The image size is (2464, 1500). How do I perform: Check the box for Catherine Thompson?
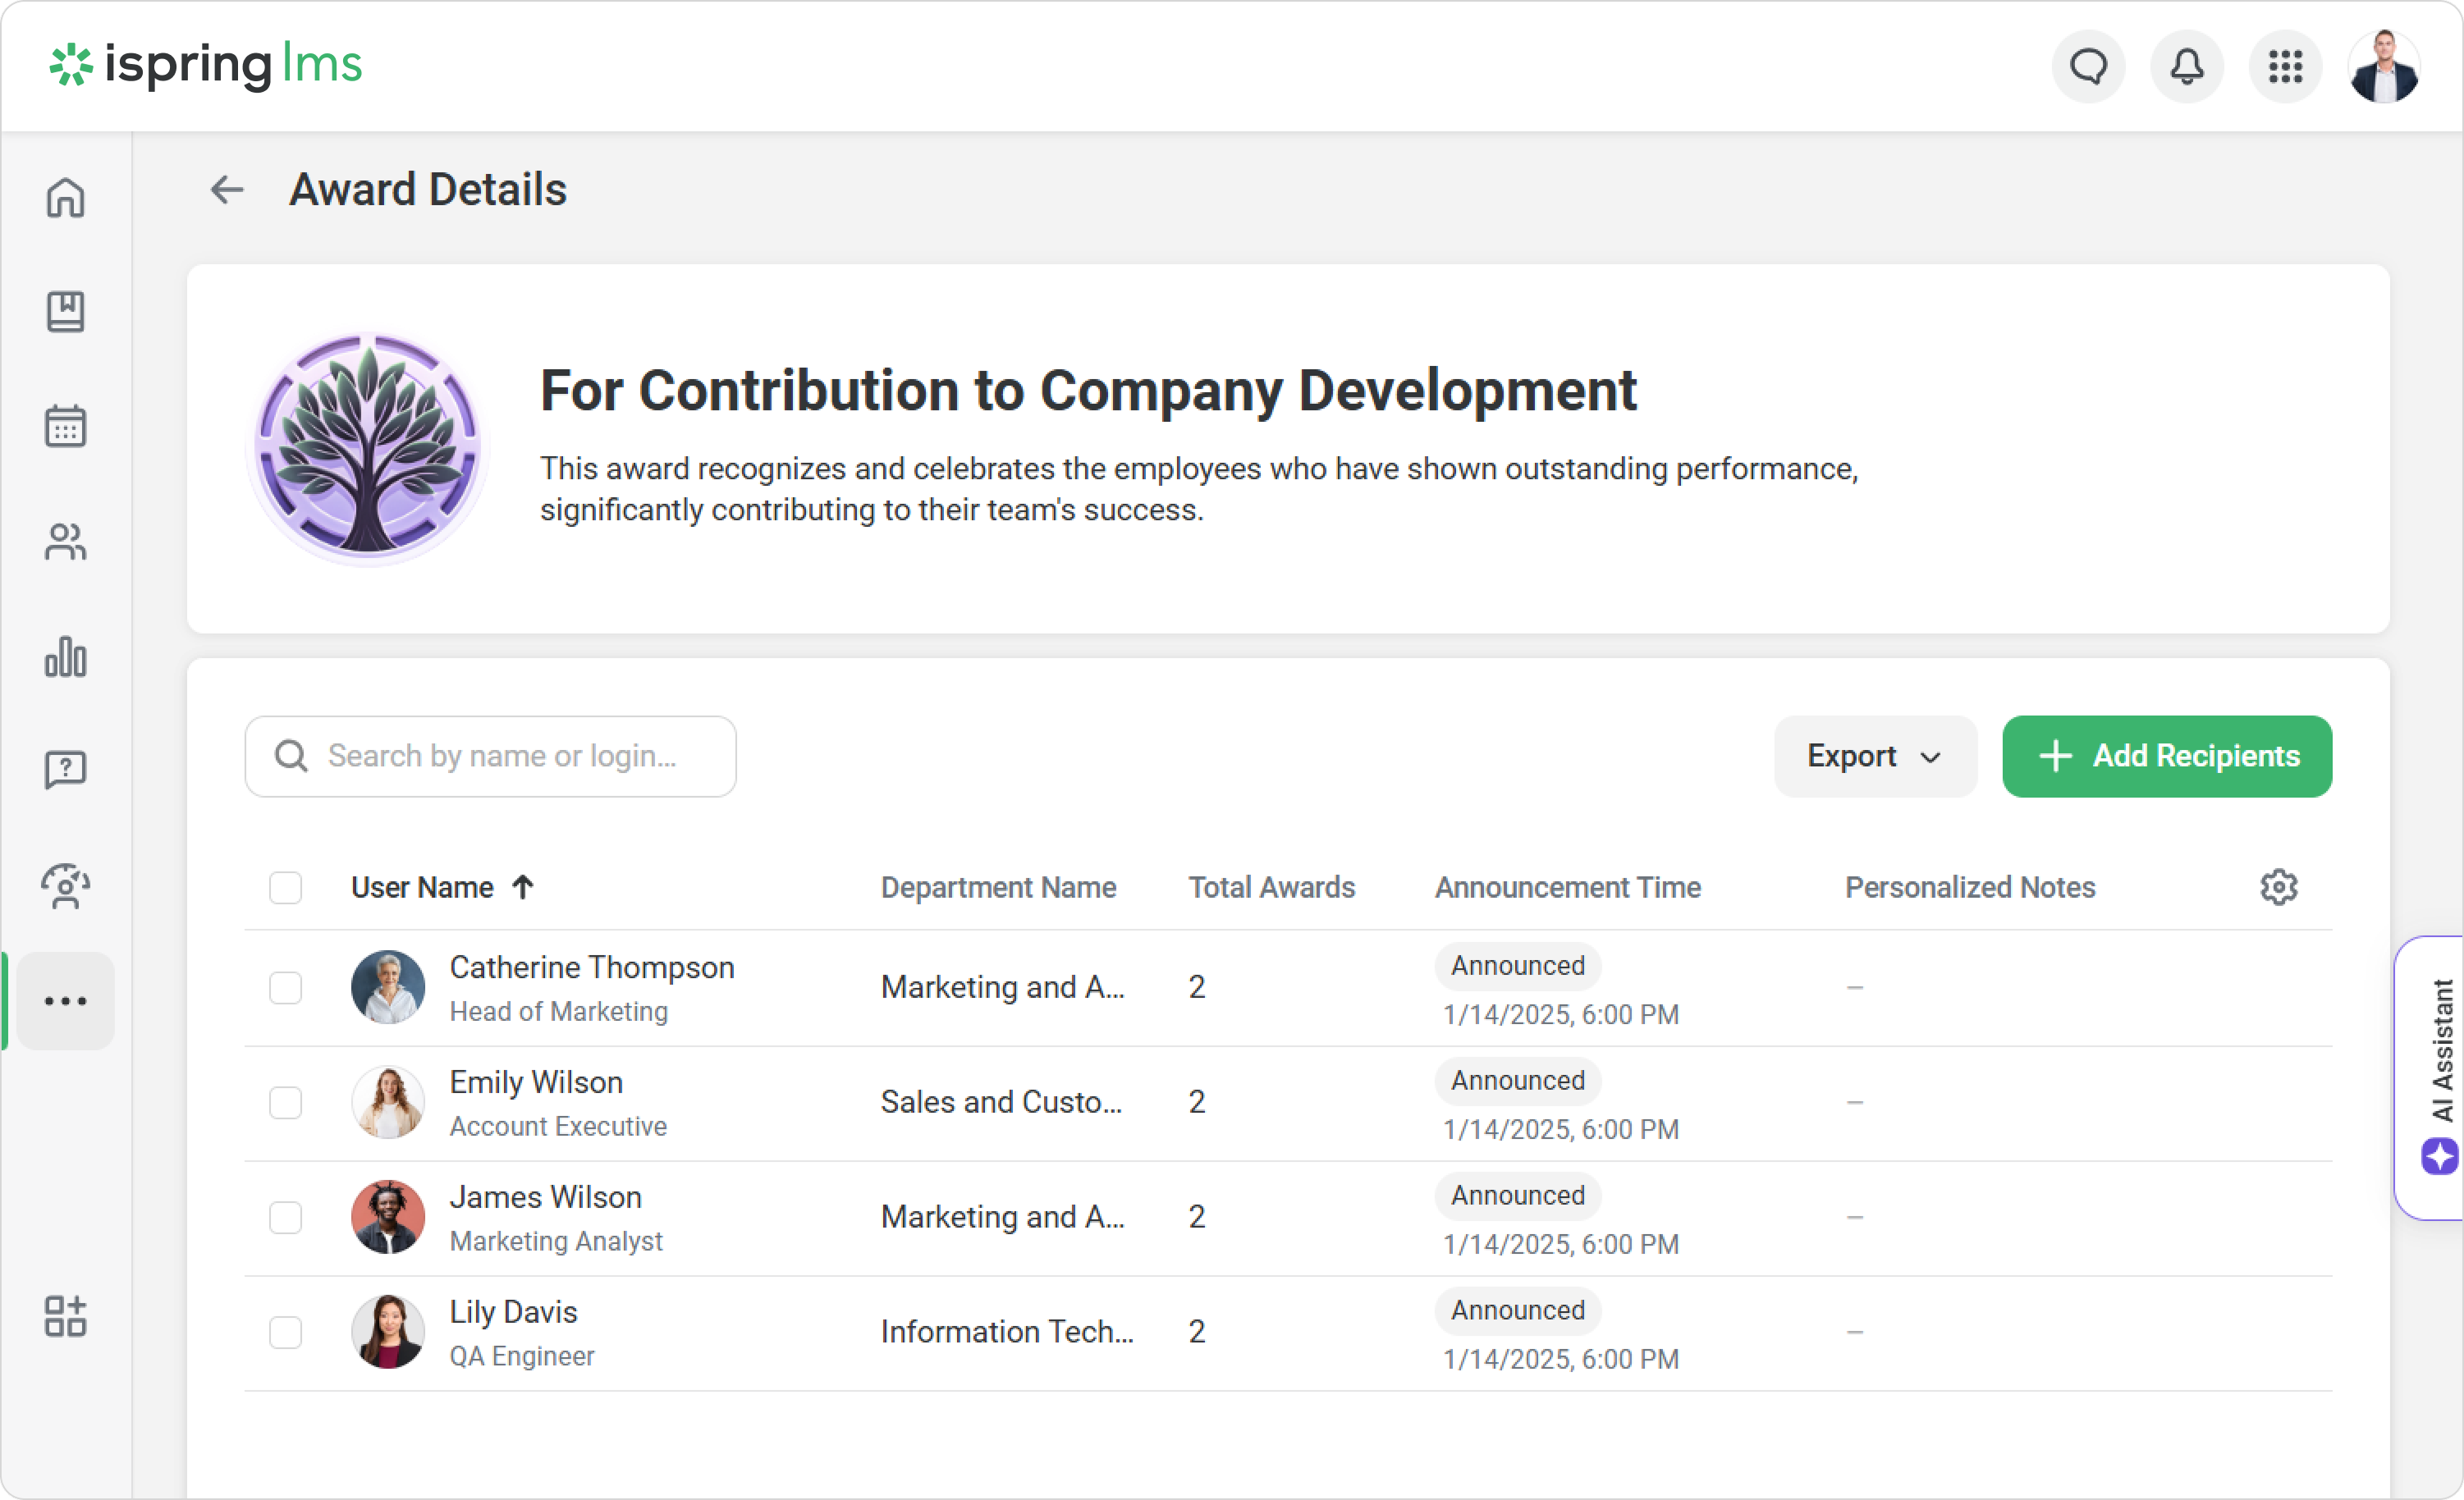(285, 987)
